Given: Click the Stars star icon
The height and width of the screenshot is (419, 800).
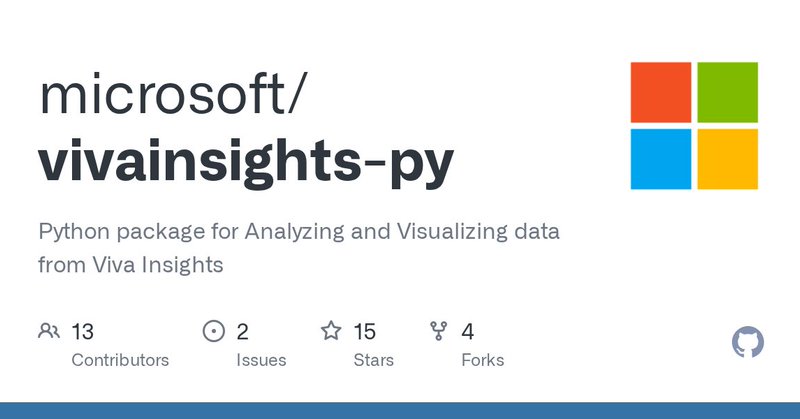Looking at the screenshot, I should point(331,331).
